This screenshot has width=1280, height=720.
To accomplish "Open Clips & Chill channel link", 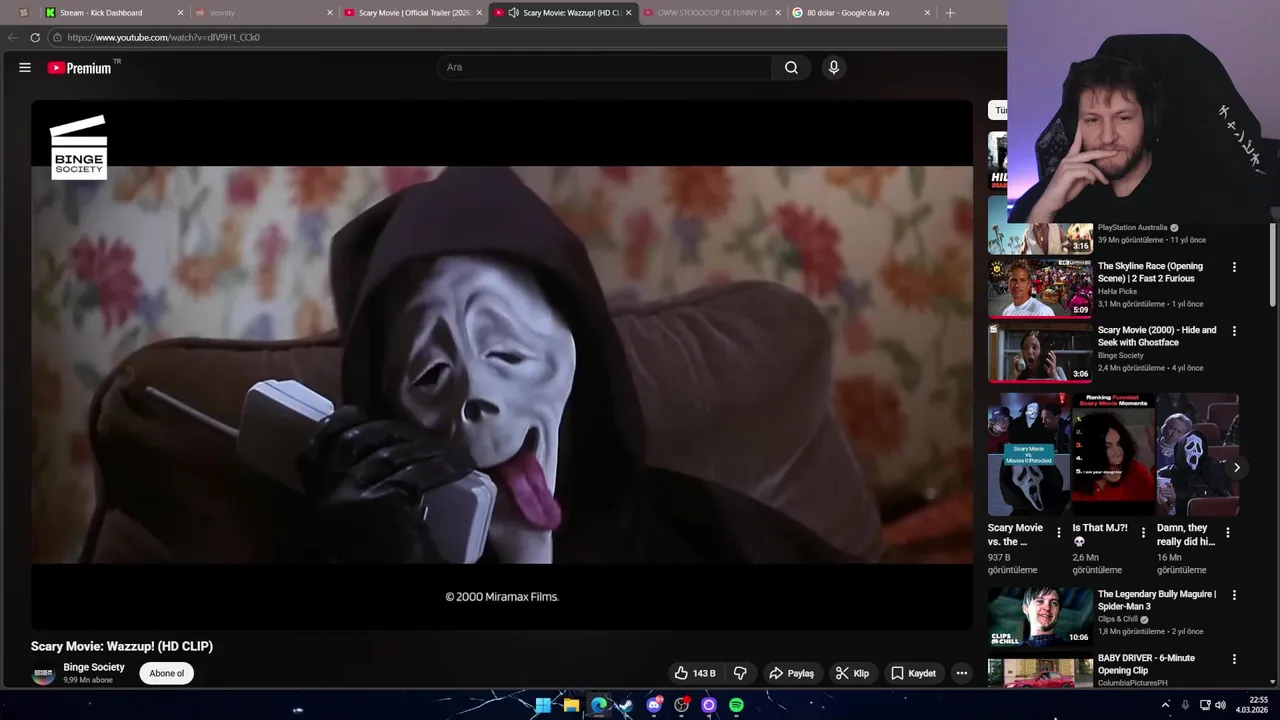I will [x=1118, y=619].
